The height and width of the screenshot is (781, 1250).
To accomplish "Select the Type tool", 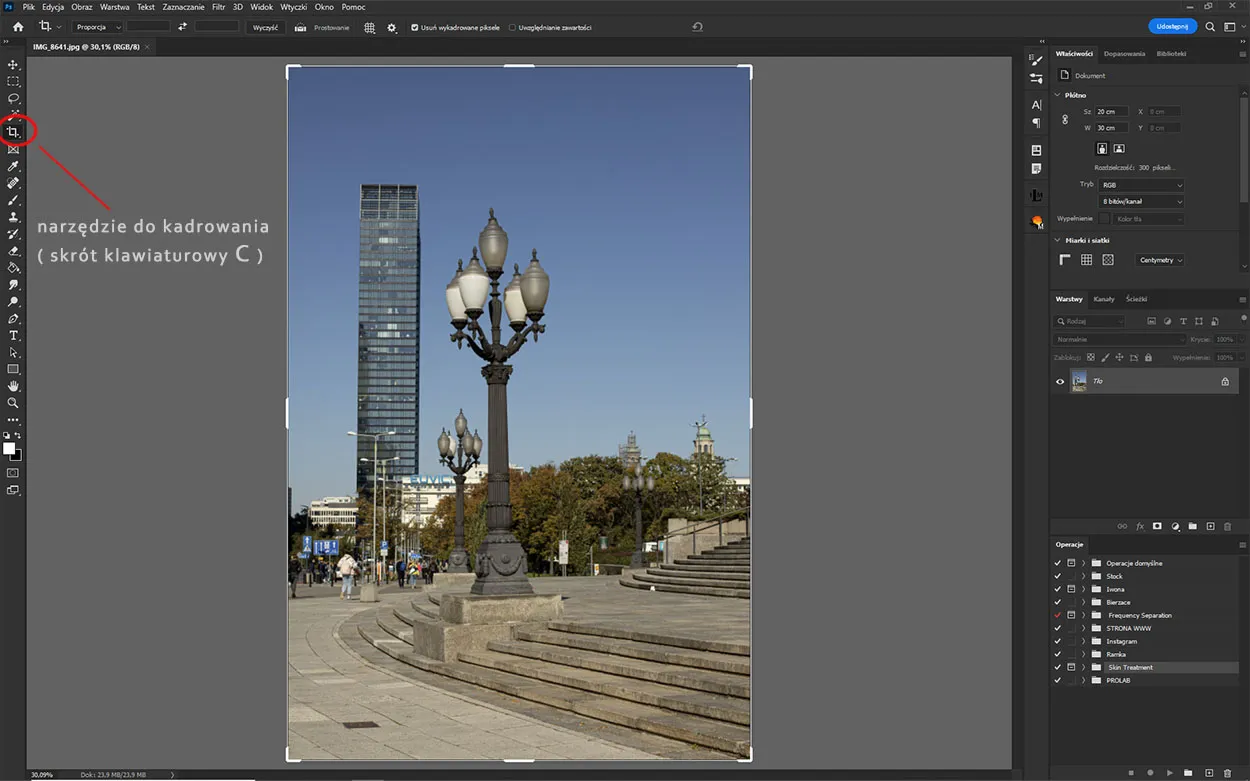I will pyautogui.click(x=13, y=336).
